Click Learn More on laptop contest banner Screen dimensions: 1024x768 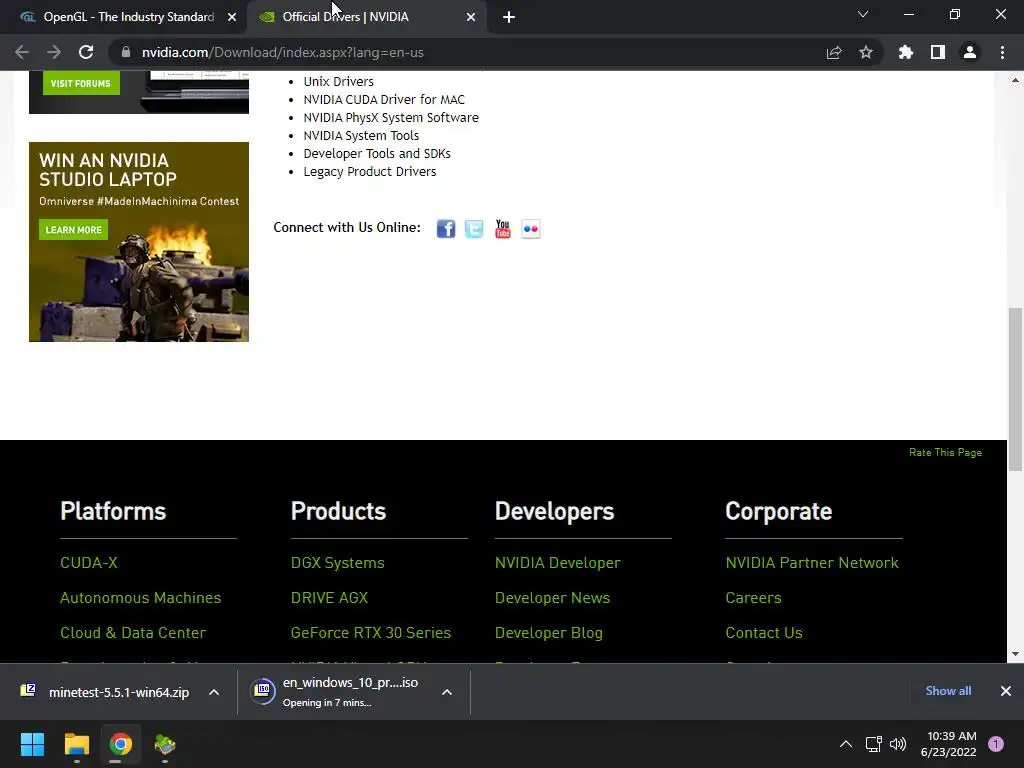click(73, 230)
